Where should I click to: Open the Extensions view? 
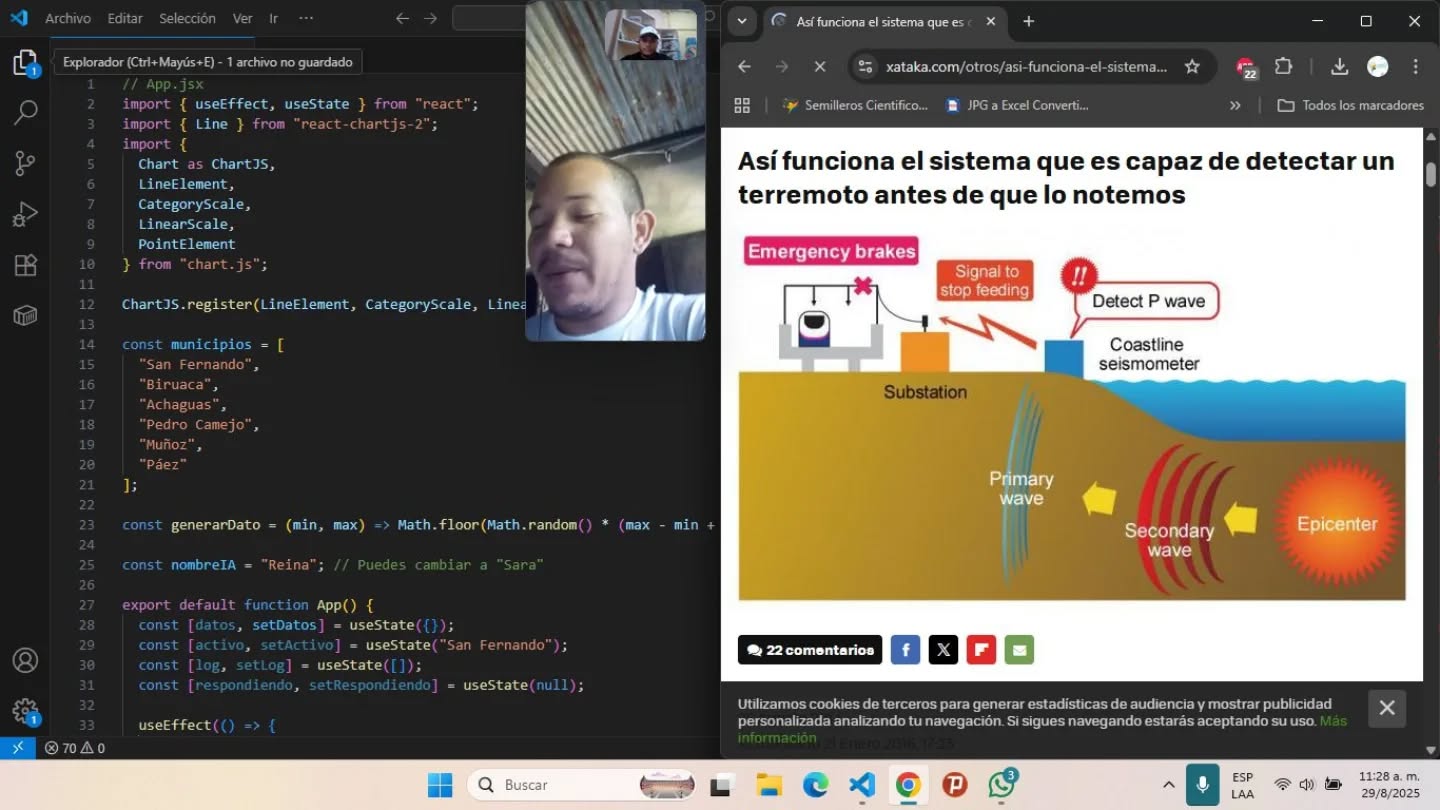[x=25, y=265]
